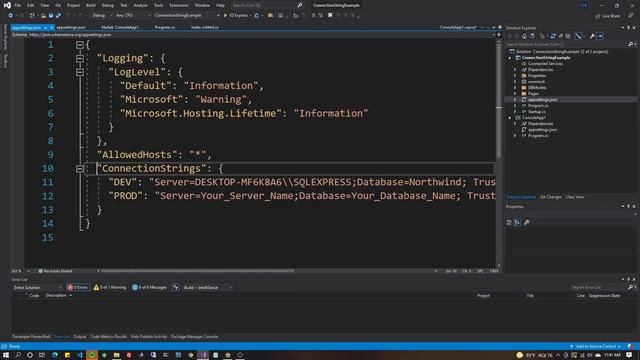Click the Open File toolbar icon
The image size is (640, 360).
coord(43,16)
